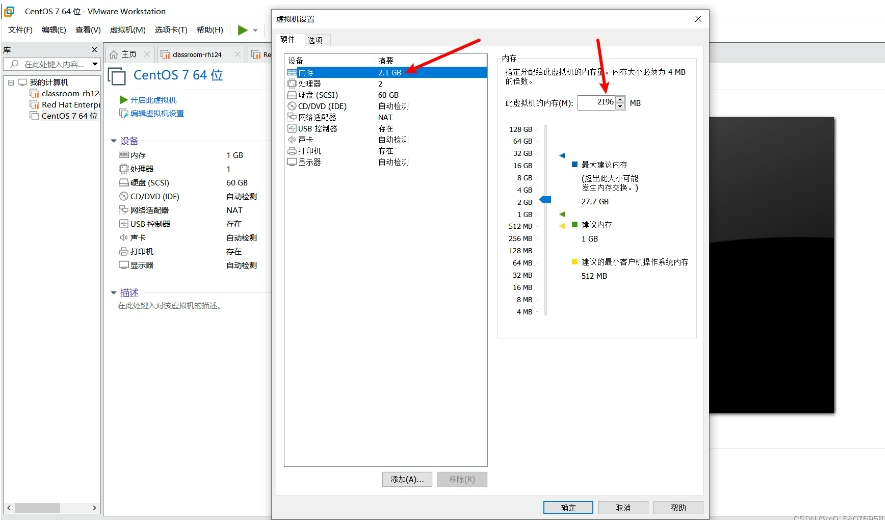
Task: Click yellow minimum guest memory marker triangle
Action: (562, 226)
